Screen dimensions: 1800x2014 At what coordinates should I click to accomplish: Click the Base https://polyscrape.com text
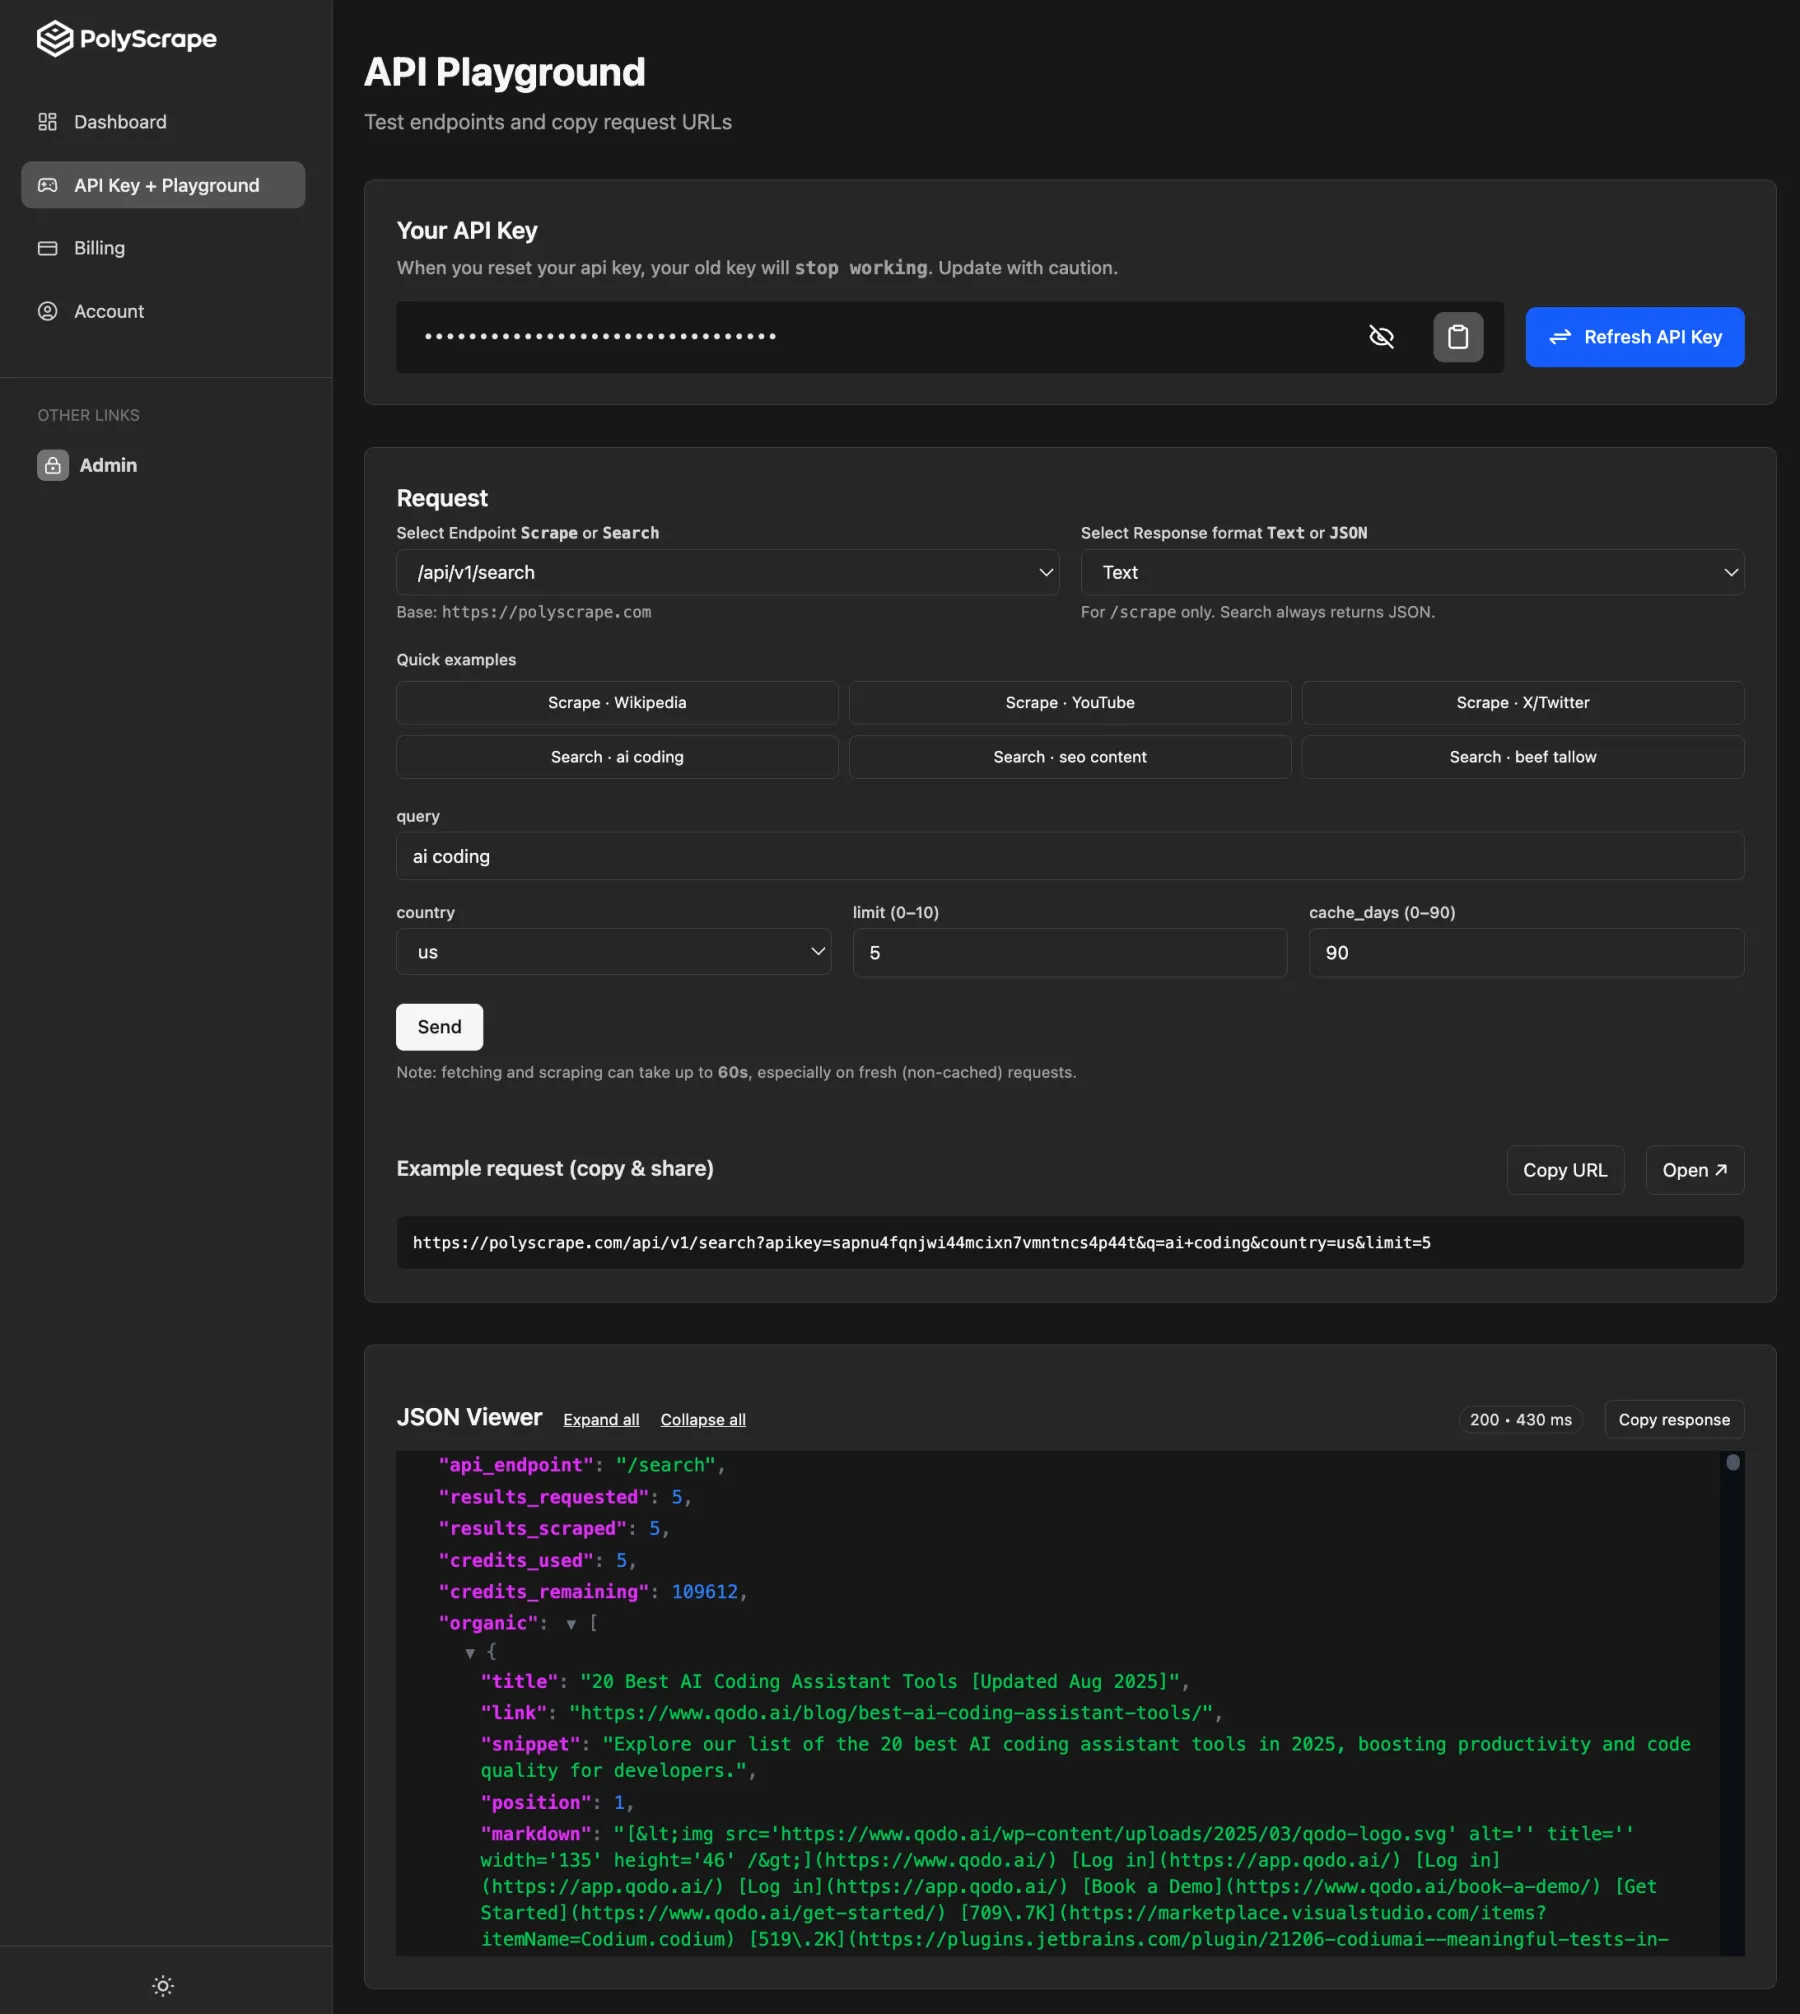click(x=523, y=612)
